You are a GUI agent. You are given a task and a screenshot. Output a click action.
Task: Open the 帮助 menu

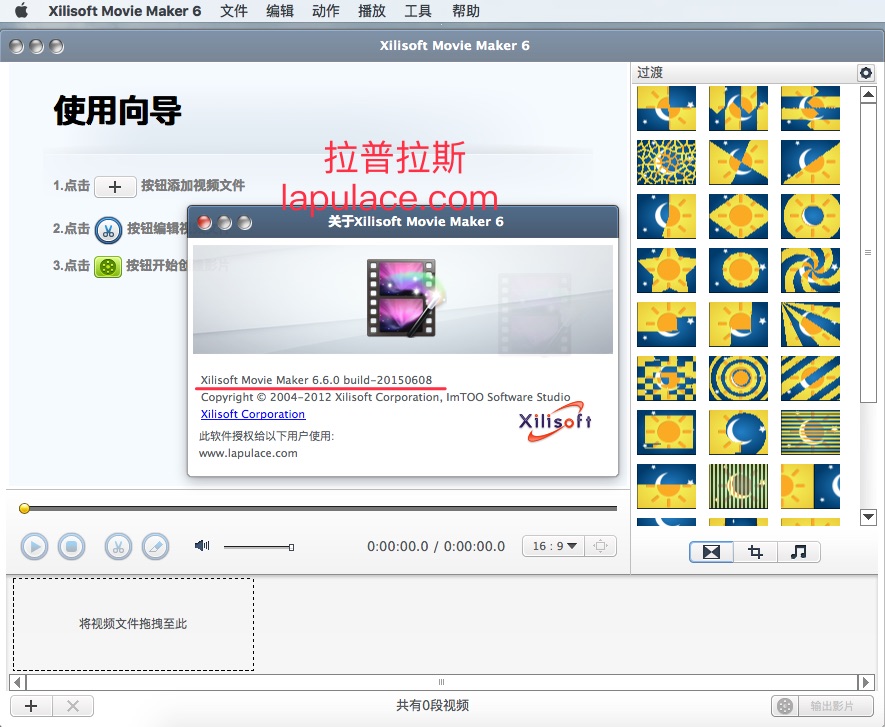coord(466,11)
